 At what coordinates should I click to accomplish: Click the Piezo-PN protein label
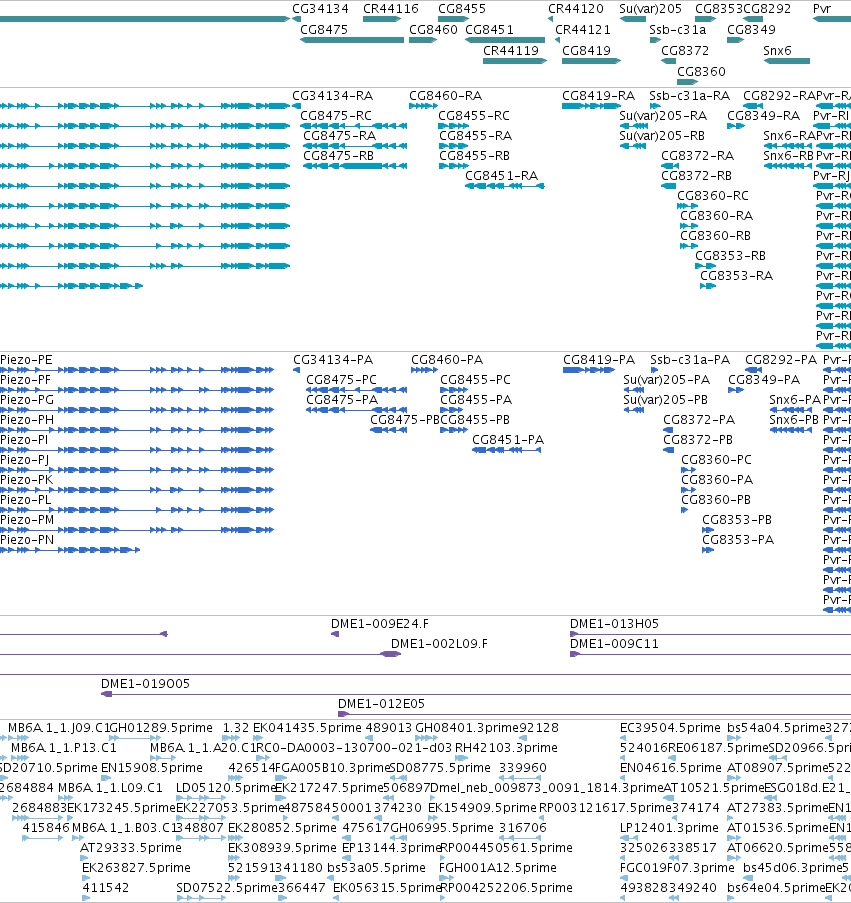click(x=26, y=540)
